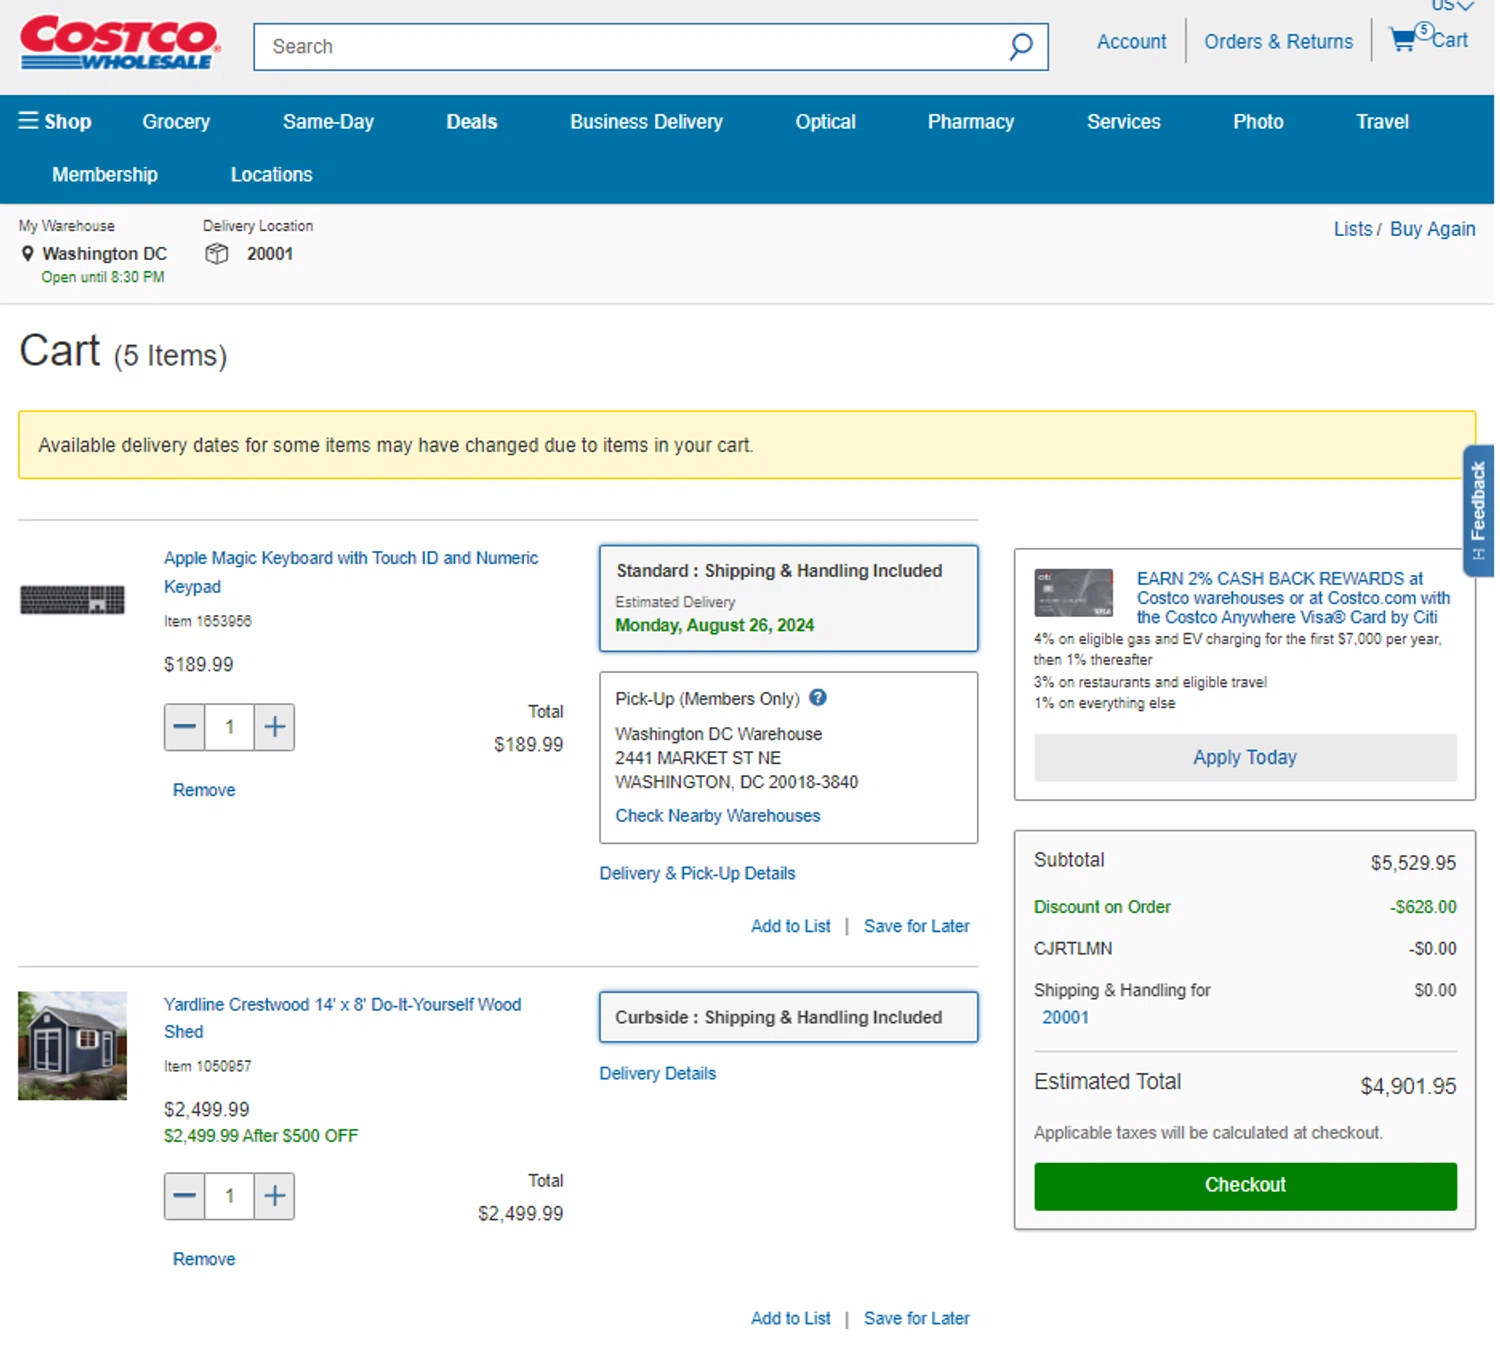Open the Deals menu item

click(471, 122)
